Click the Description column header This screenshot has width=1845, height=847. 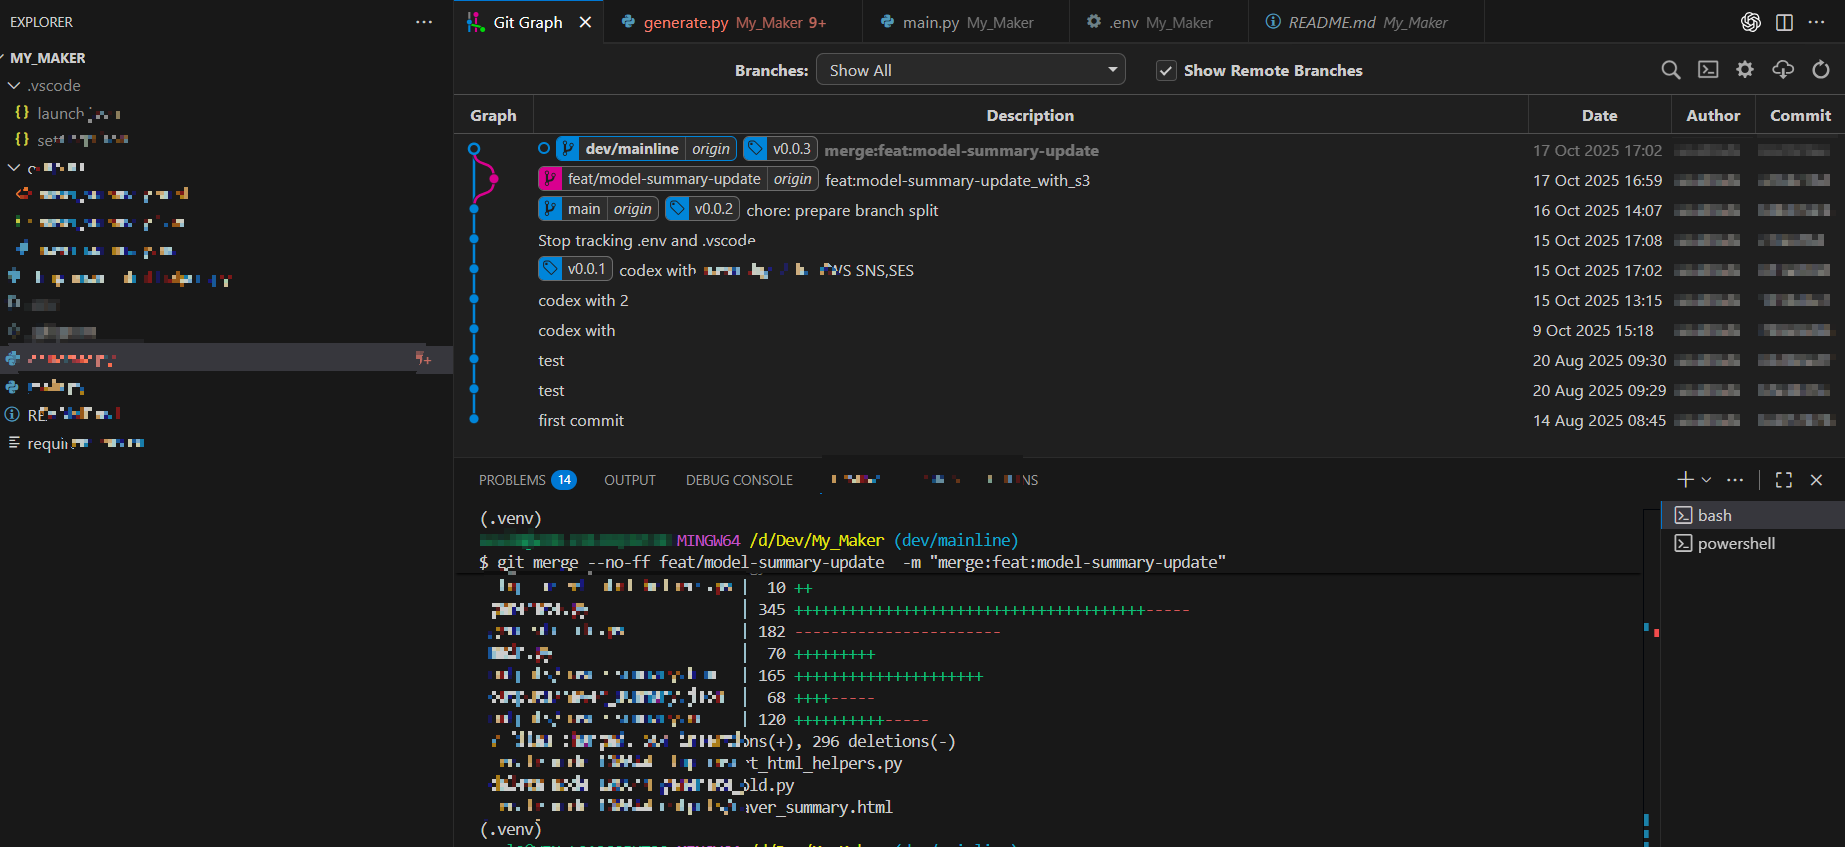[x=1030, y=115]
